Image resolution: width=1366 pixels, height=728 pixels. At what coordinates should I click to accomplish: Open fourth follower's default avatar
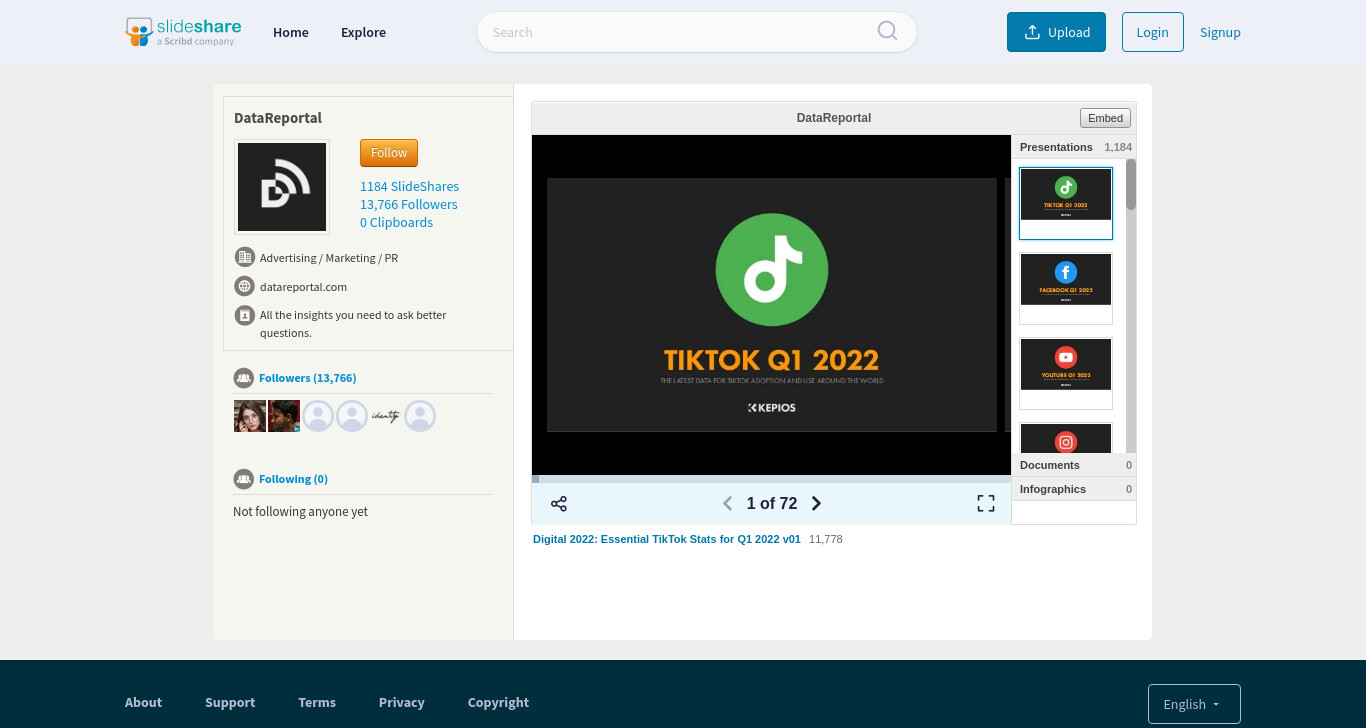pyautogui.click(x=352, y=416)
